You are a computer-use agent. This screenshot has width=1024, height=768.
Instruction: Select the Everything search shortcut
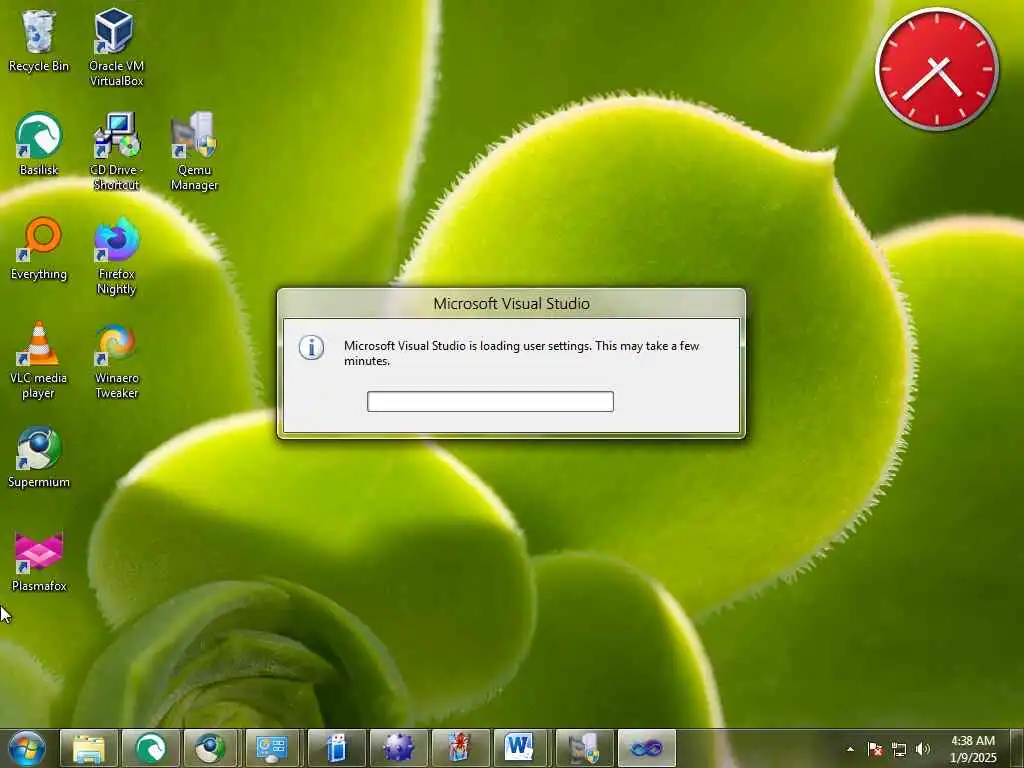(x=39, y=248)
